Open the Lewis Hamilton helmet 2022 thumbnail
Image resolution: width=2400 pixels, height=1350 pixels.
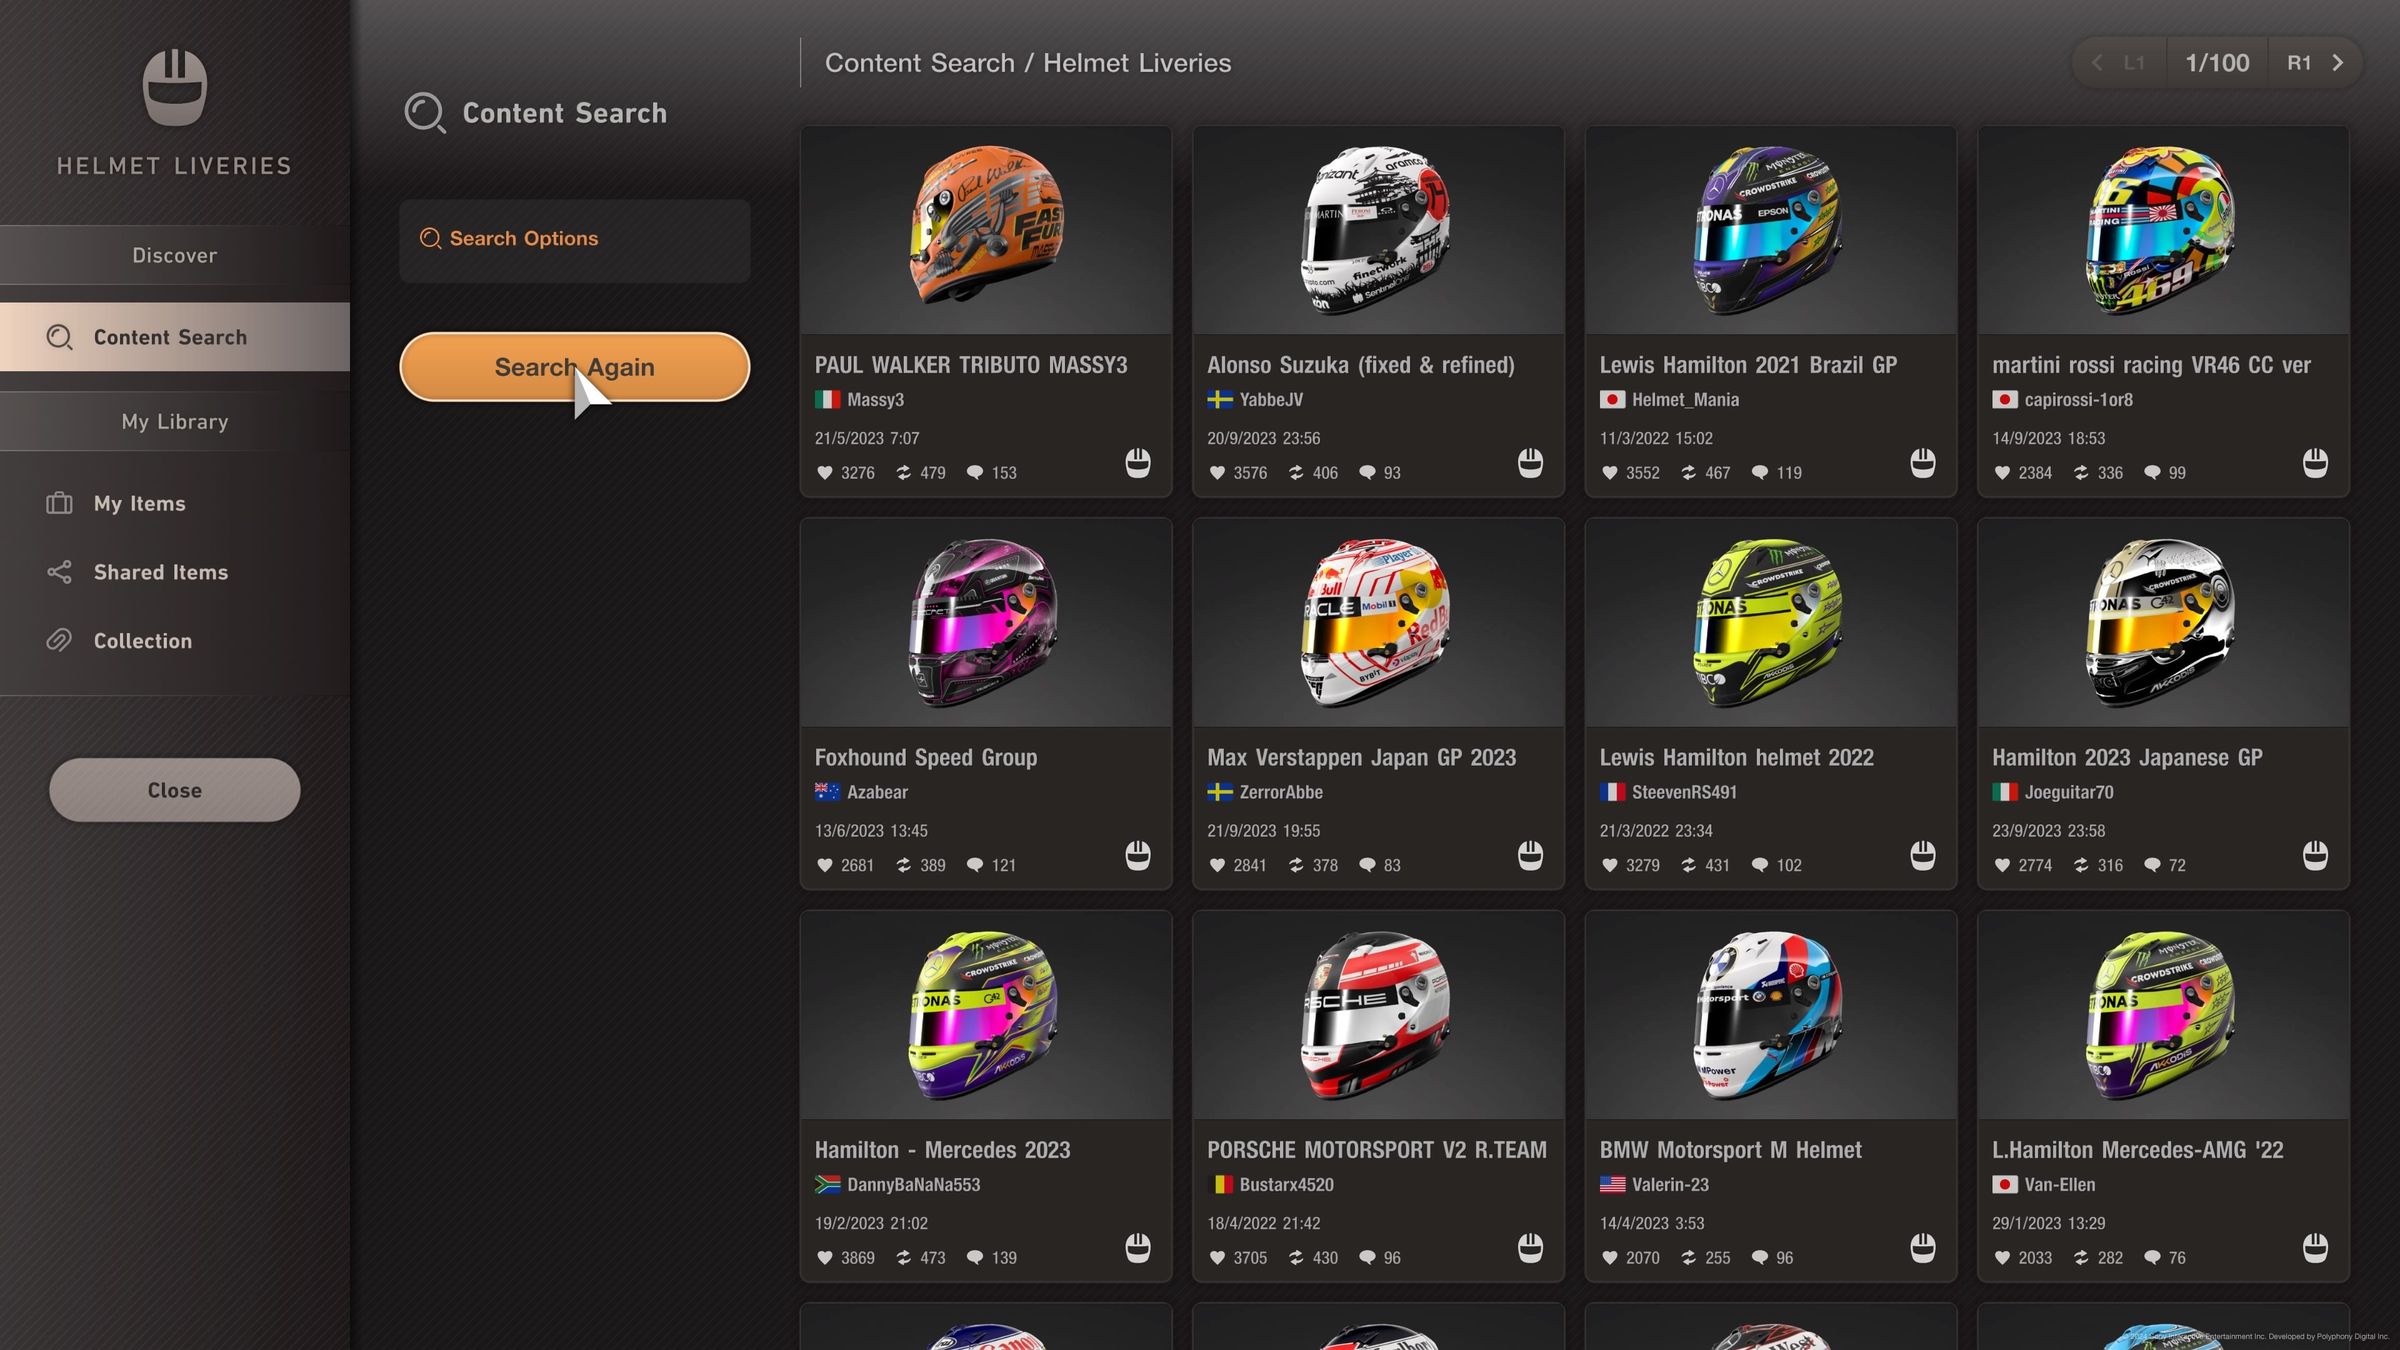1770,622
